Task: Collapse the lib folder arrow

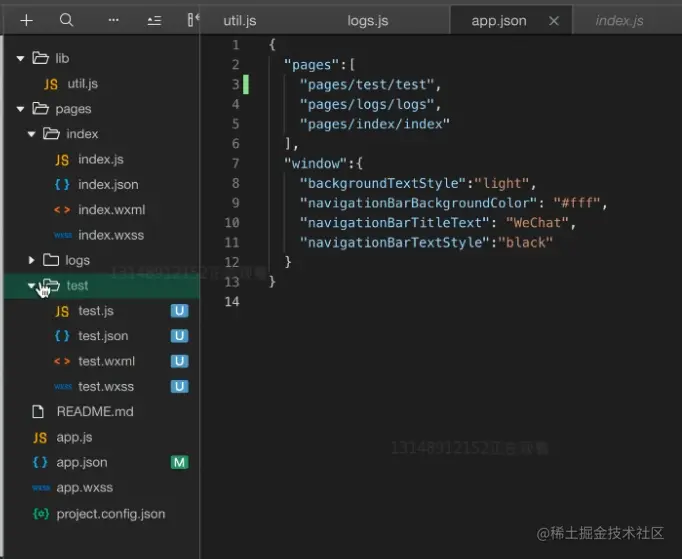Action: click(x=20, y=58)
